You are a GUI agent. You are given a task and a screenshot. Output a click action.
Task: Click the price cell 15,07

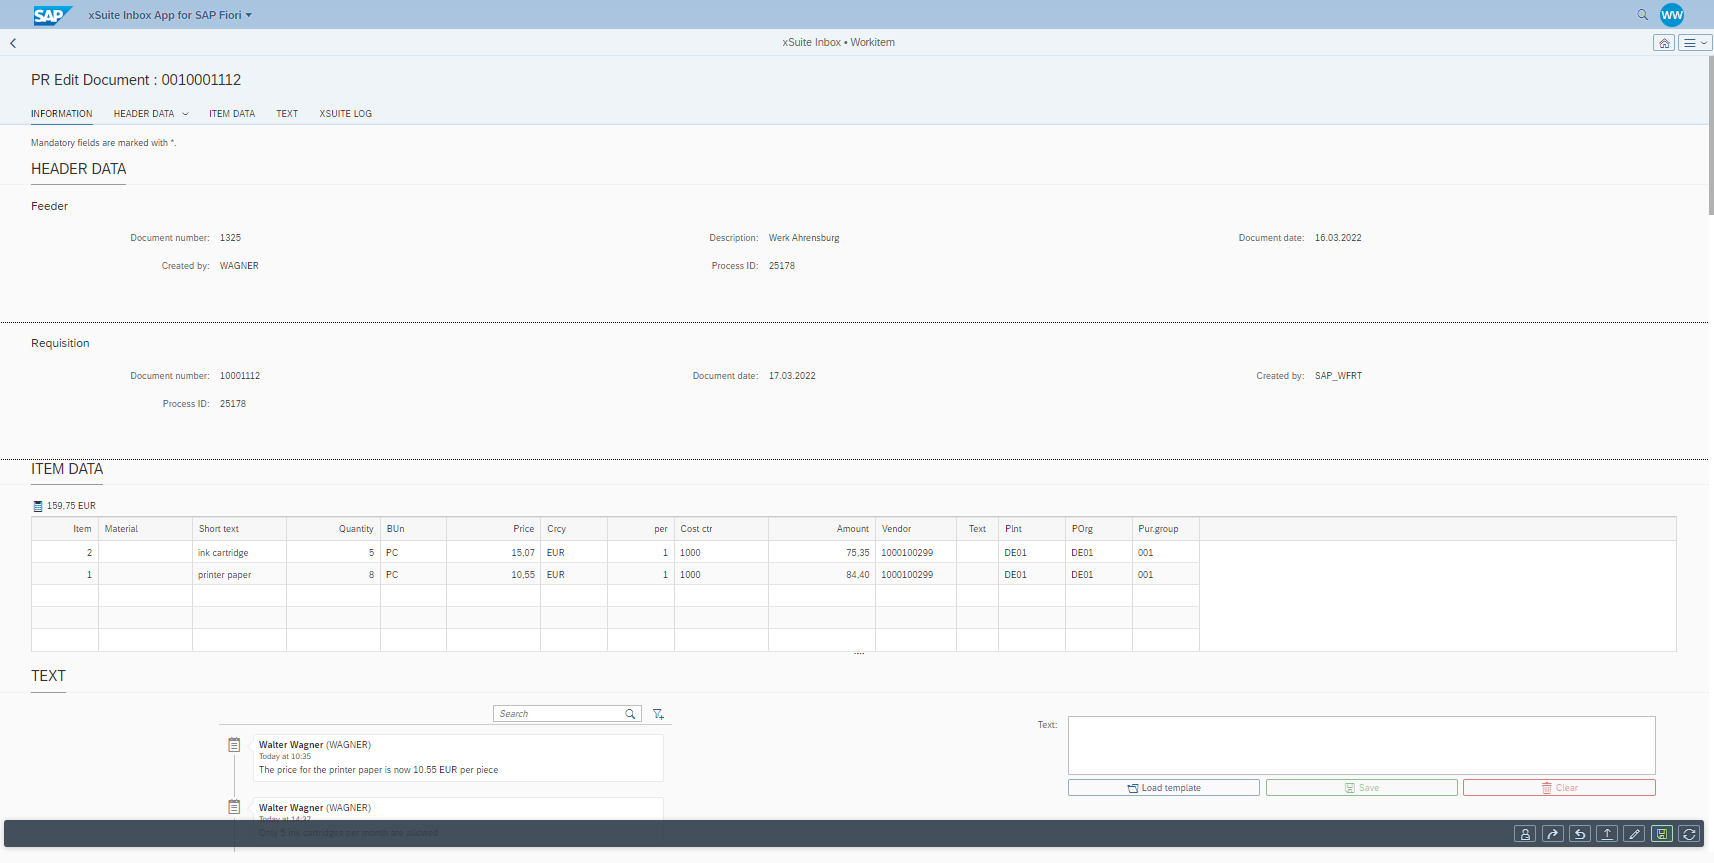[x=493, y=553]
